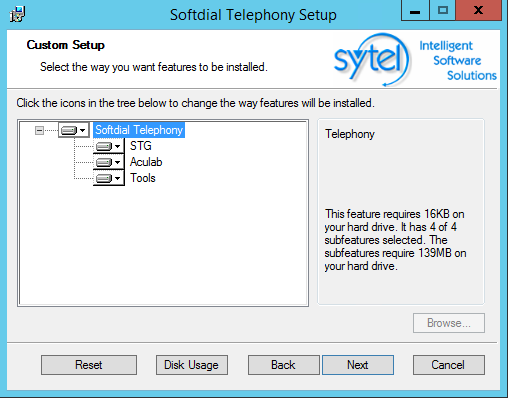Select the Tools feature label

pyautogui.click(x=143, y=178)
